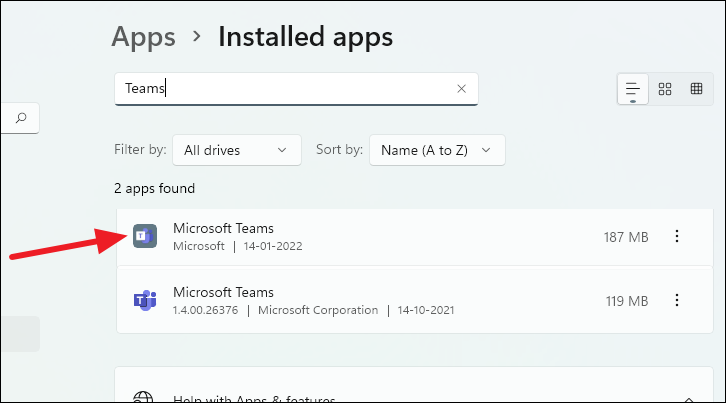This screenshot has height=403, width=726.
Task: Open more options for 119 MB Microsoft Teams
Action: [x=676, y=300]
